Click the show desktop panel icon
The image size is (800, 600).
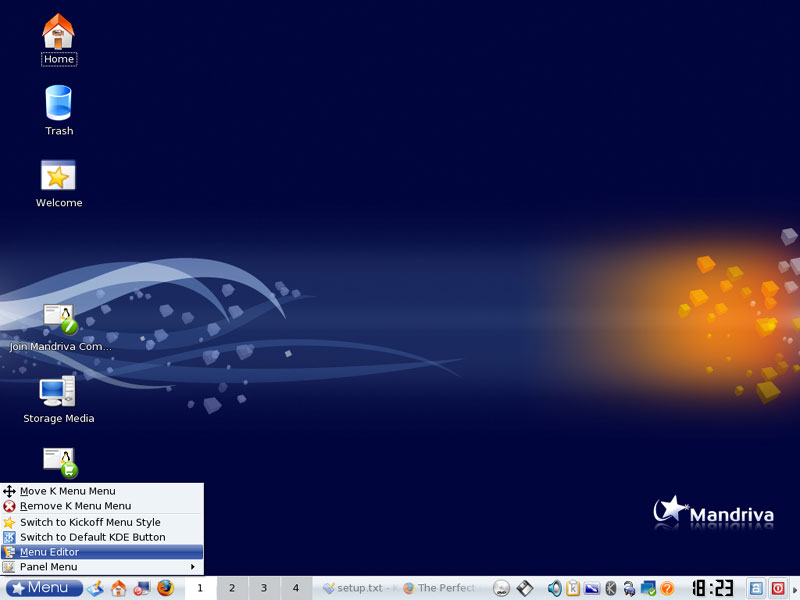point(95,588)
